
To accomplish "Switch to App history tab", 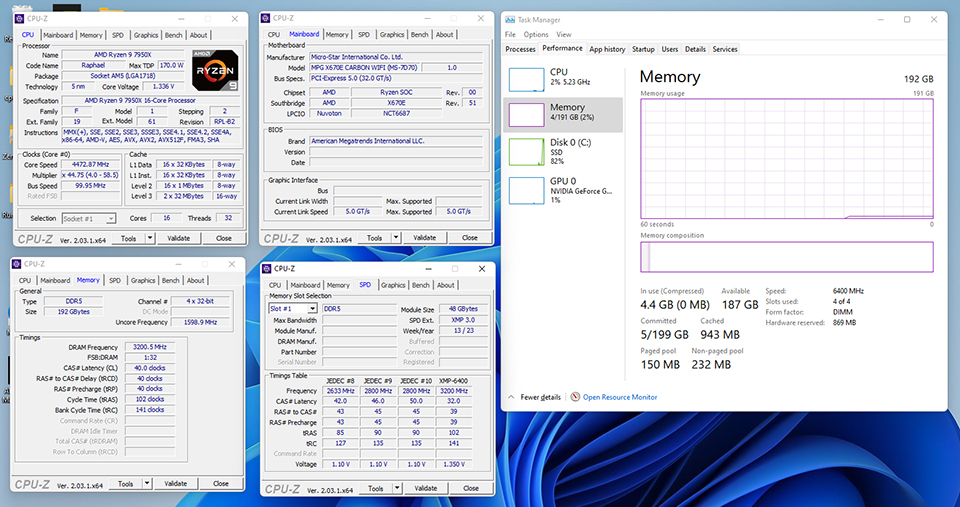I will 607,49.
